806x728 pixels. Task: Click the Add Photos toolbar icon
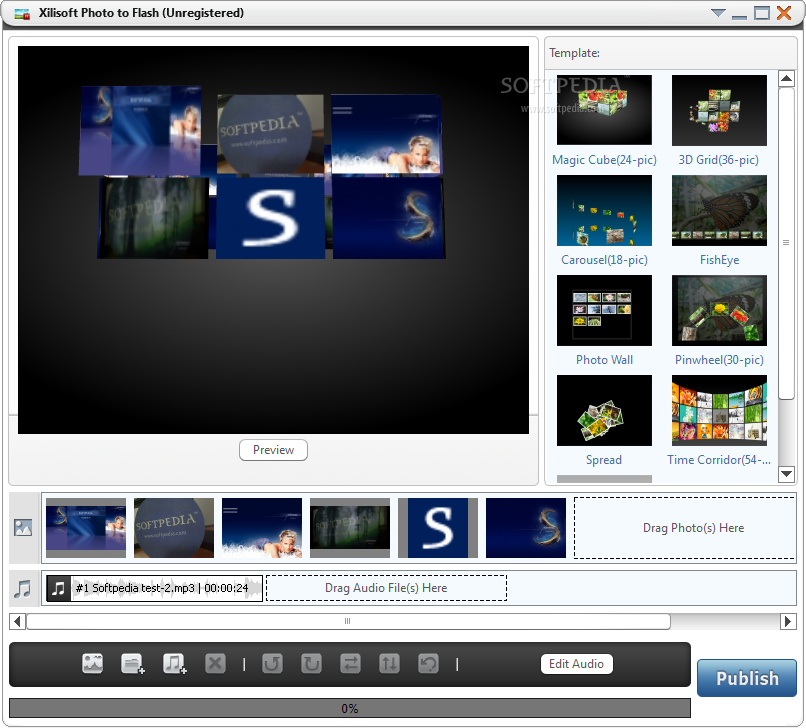pyautogui.click(x=93, y=663)
